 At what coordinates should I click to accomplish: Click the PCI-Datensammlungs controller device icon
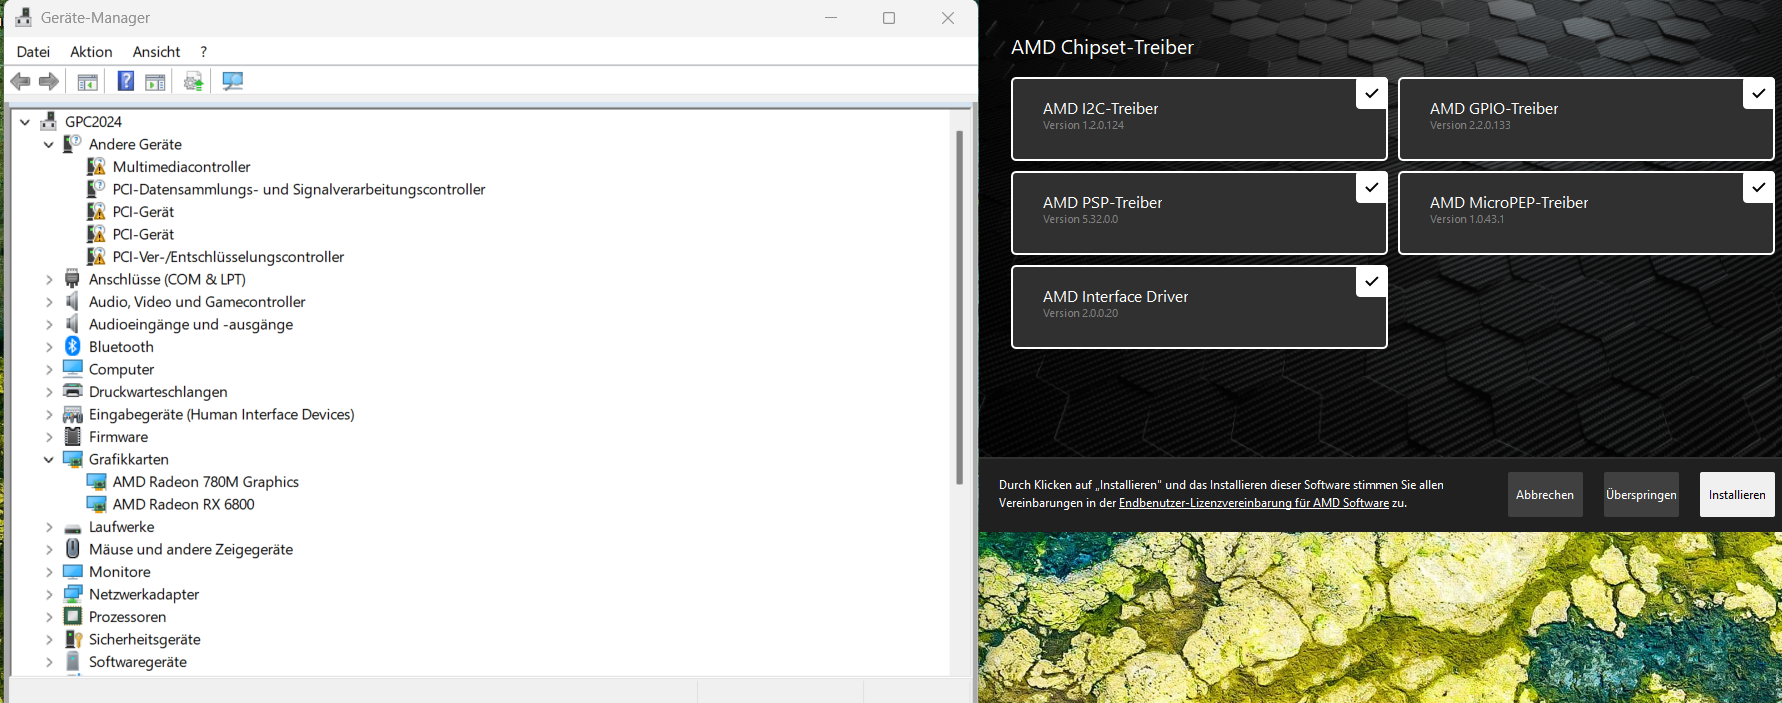tap(97, 189)
